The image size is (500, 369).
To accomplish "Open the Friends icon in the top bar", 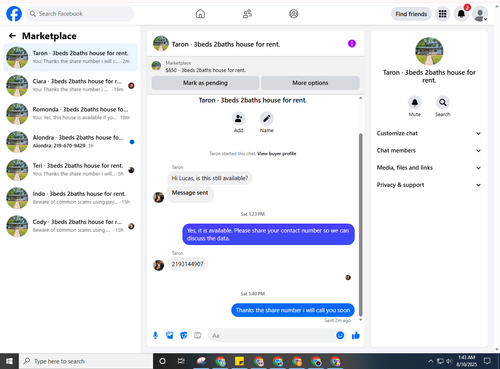I will click(x=247, y=14).
